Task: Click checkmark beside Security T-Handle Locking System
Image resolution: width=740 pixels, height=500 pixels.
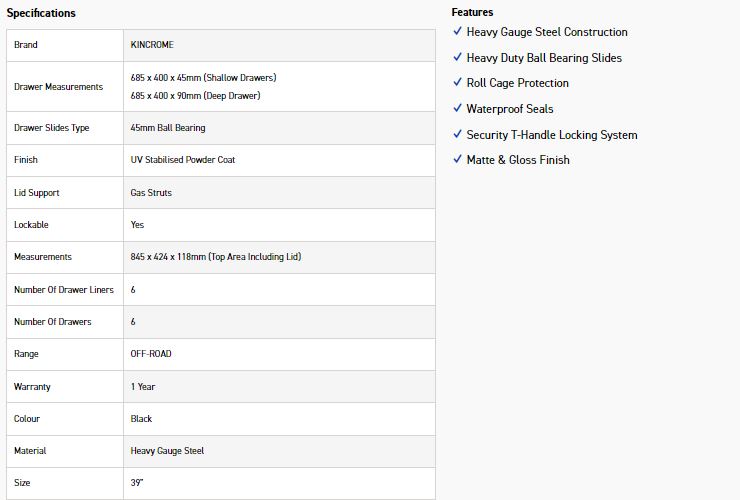Action: click(x=457, y=134)
